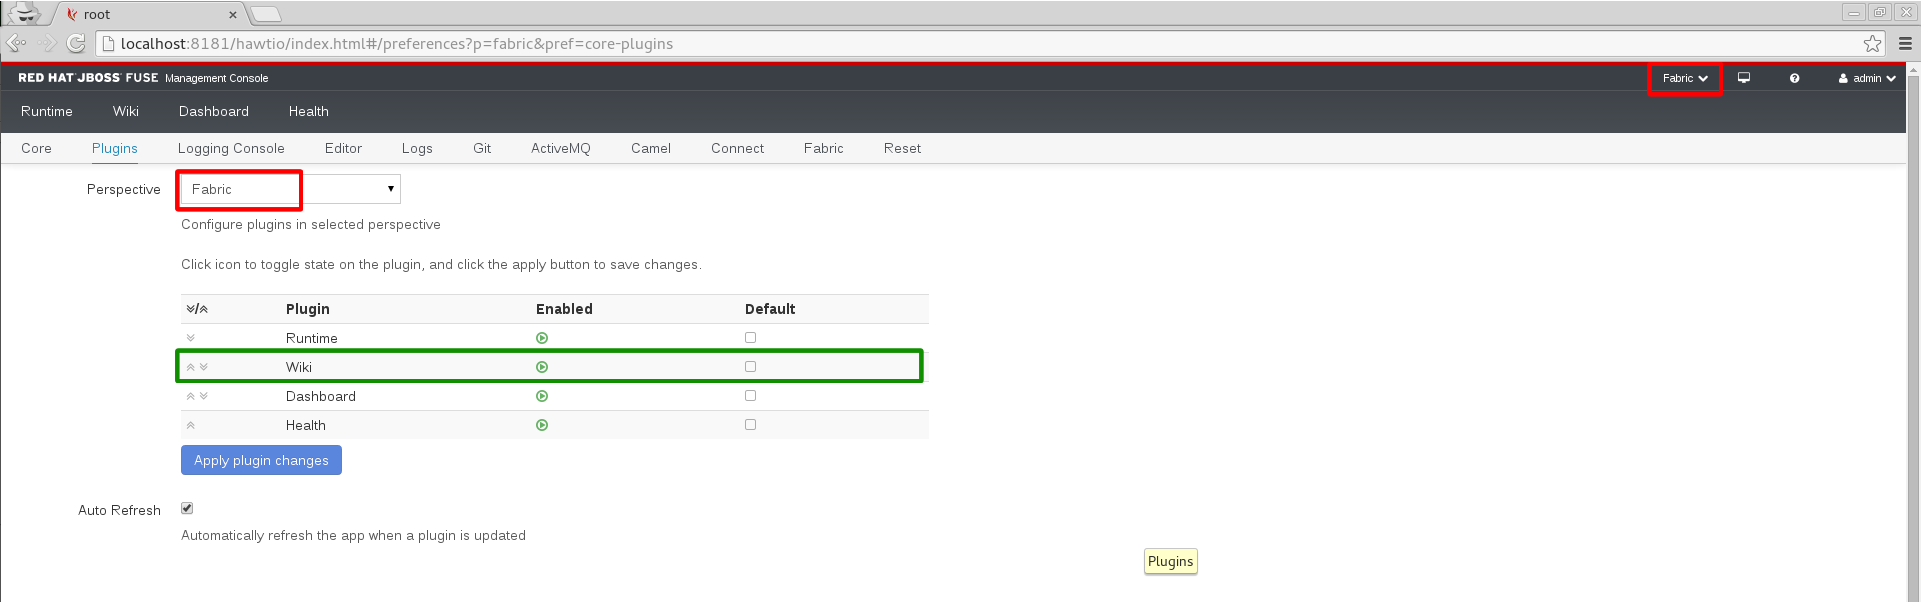Move the Wiki plugin up
This screenshot has height=602, width=1921.
pyautogui.click(x=191, y=367)
